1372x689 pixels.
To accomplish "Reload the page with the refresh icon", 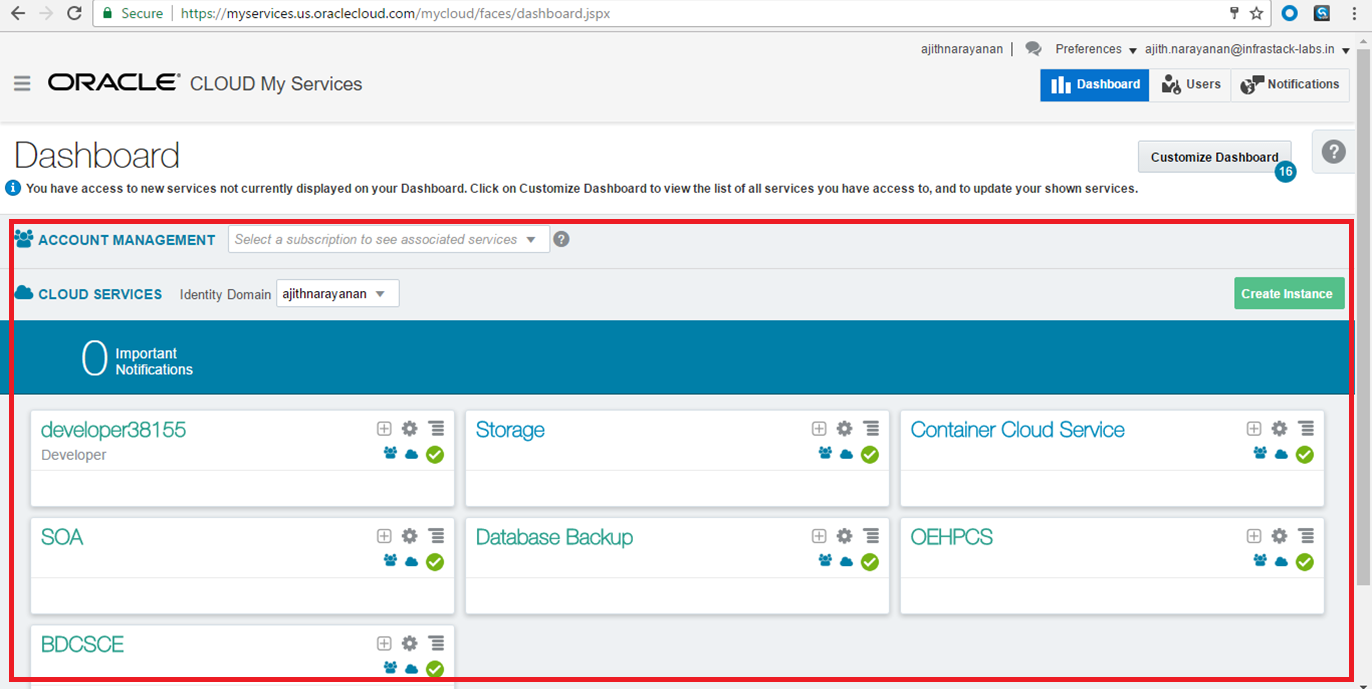I will point(74,14).
